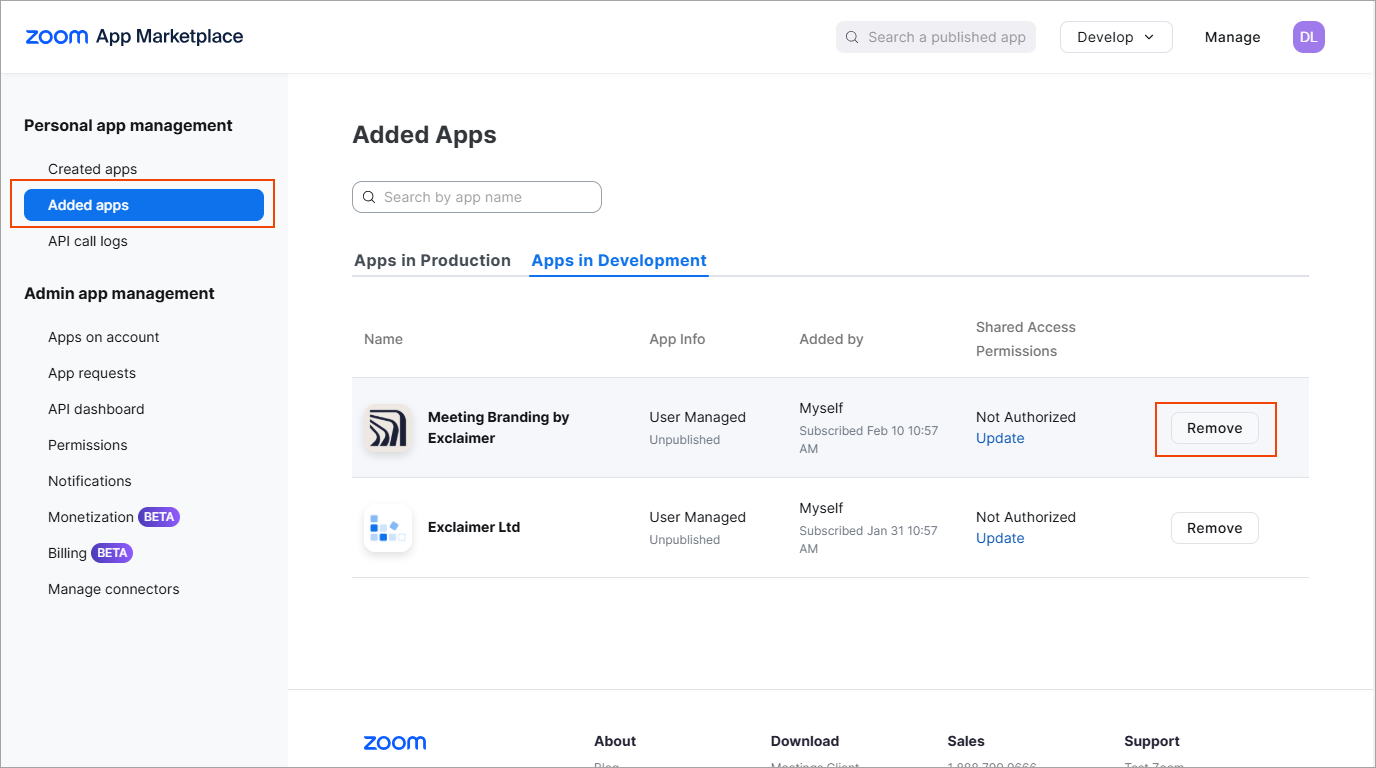Image resolution: width=1376 pixels, height=768 pixels.
Task: Update permissions for Exclaimer Ltd
Action: click(x=999, y=537)
